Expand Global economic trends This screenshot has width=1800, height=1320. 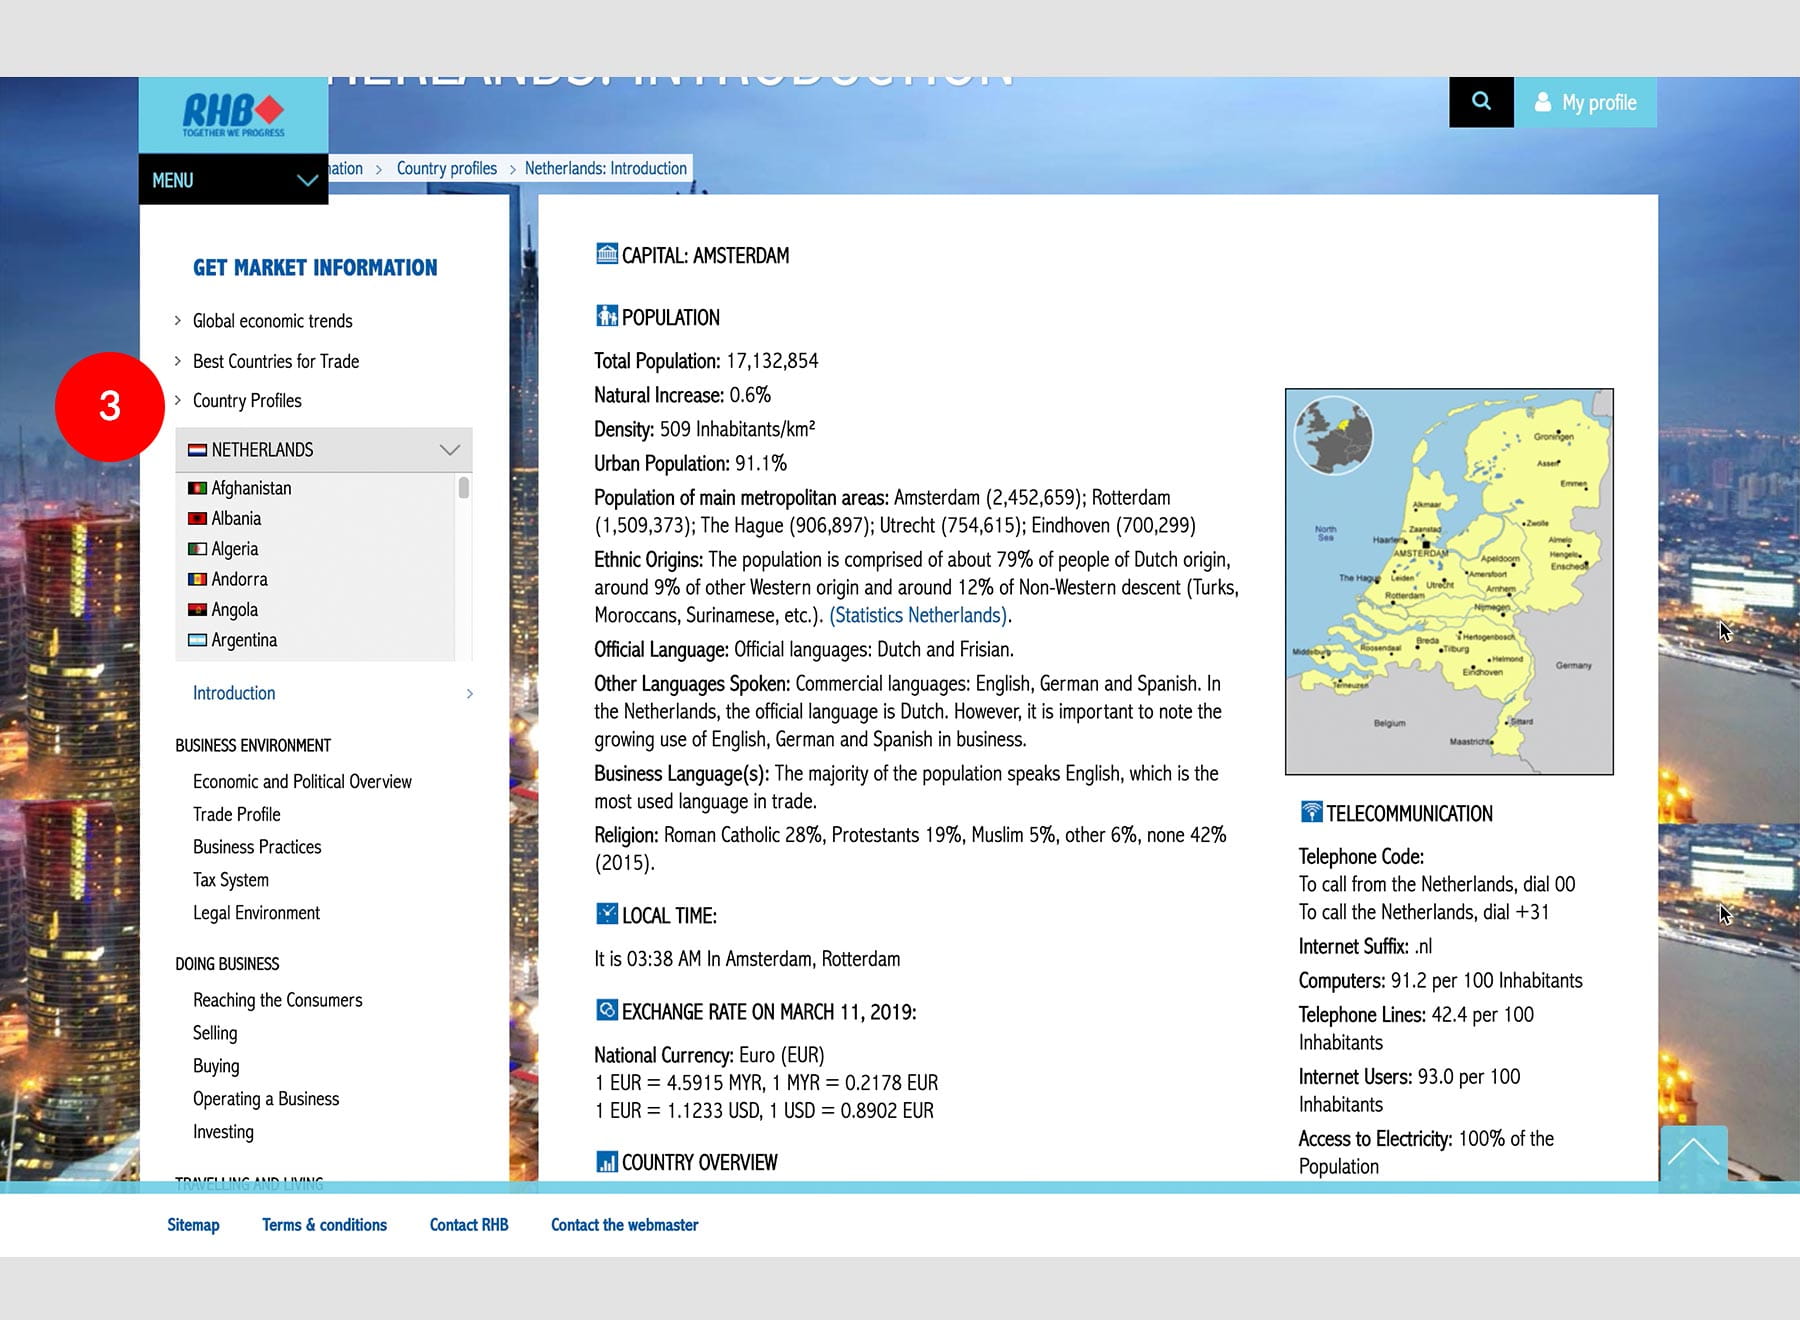click(272, 321)
